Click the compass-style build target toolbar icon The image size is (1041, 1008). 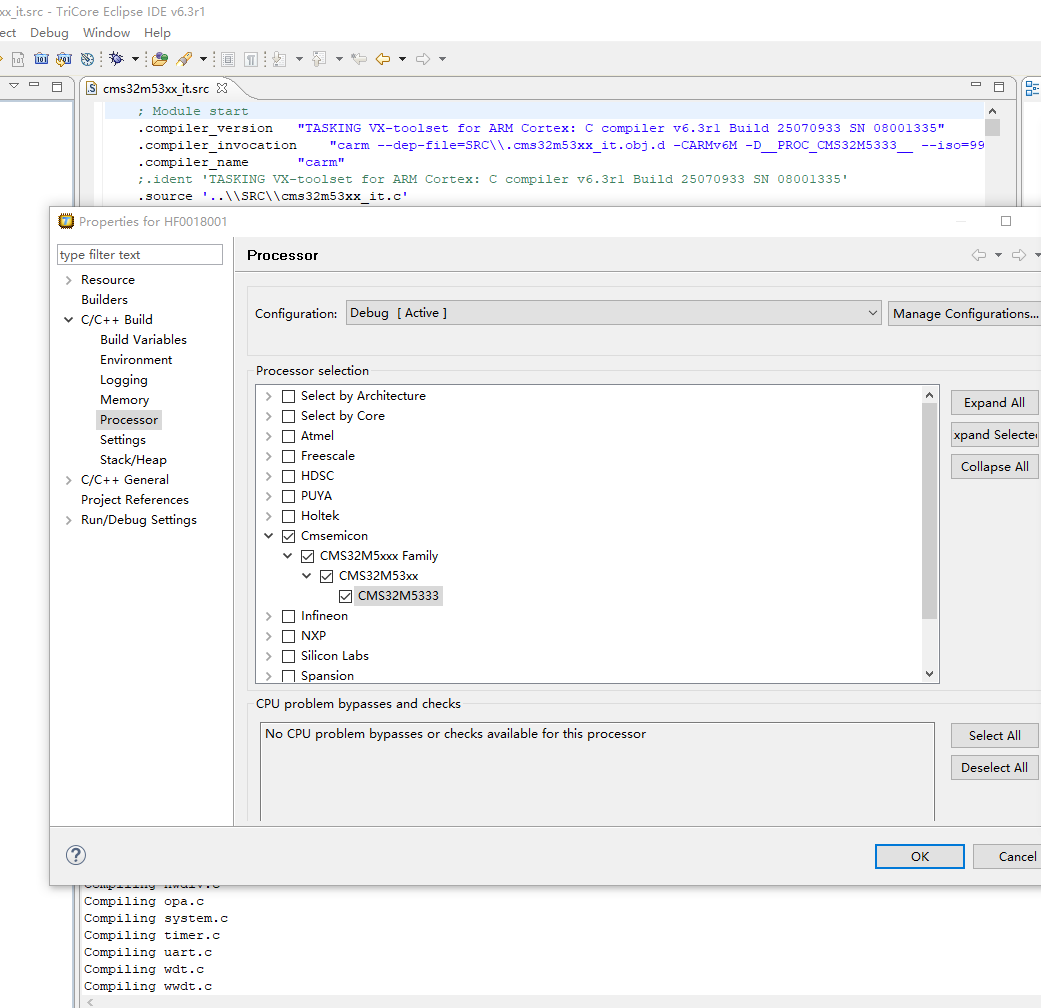87,59
